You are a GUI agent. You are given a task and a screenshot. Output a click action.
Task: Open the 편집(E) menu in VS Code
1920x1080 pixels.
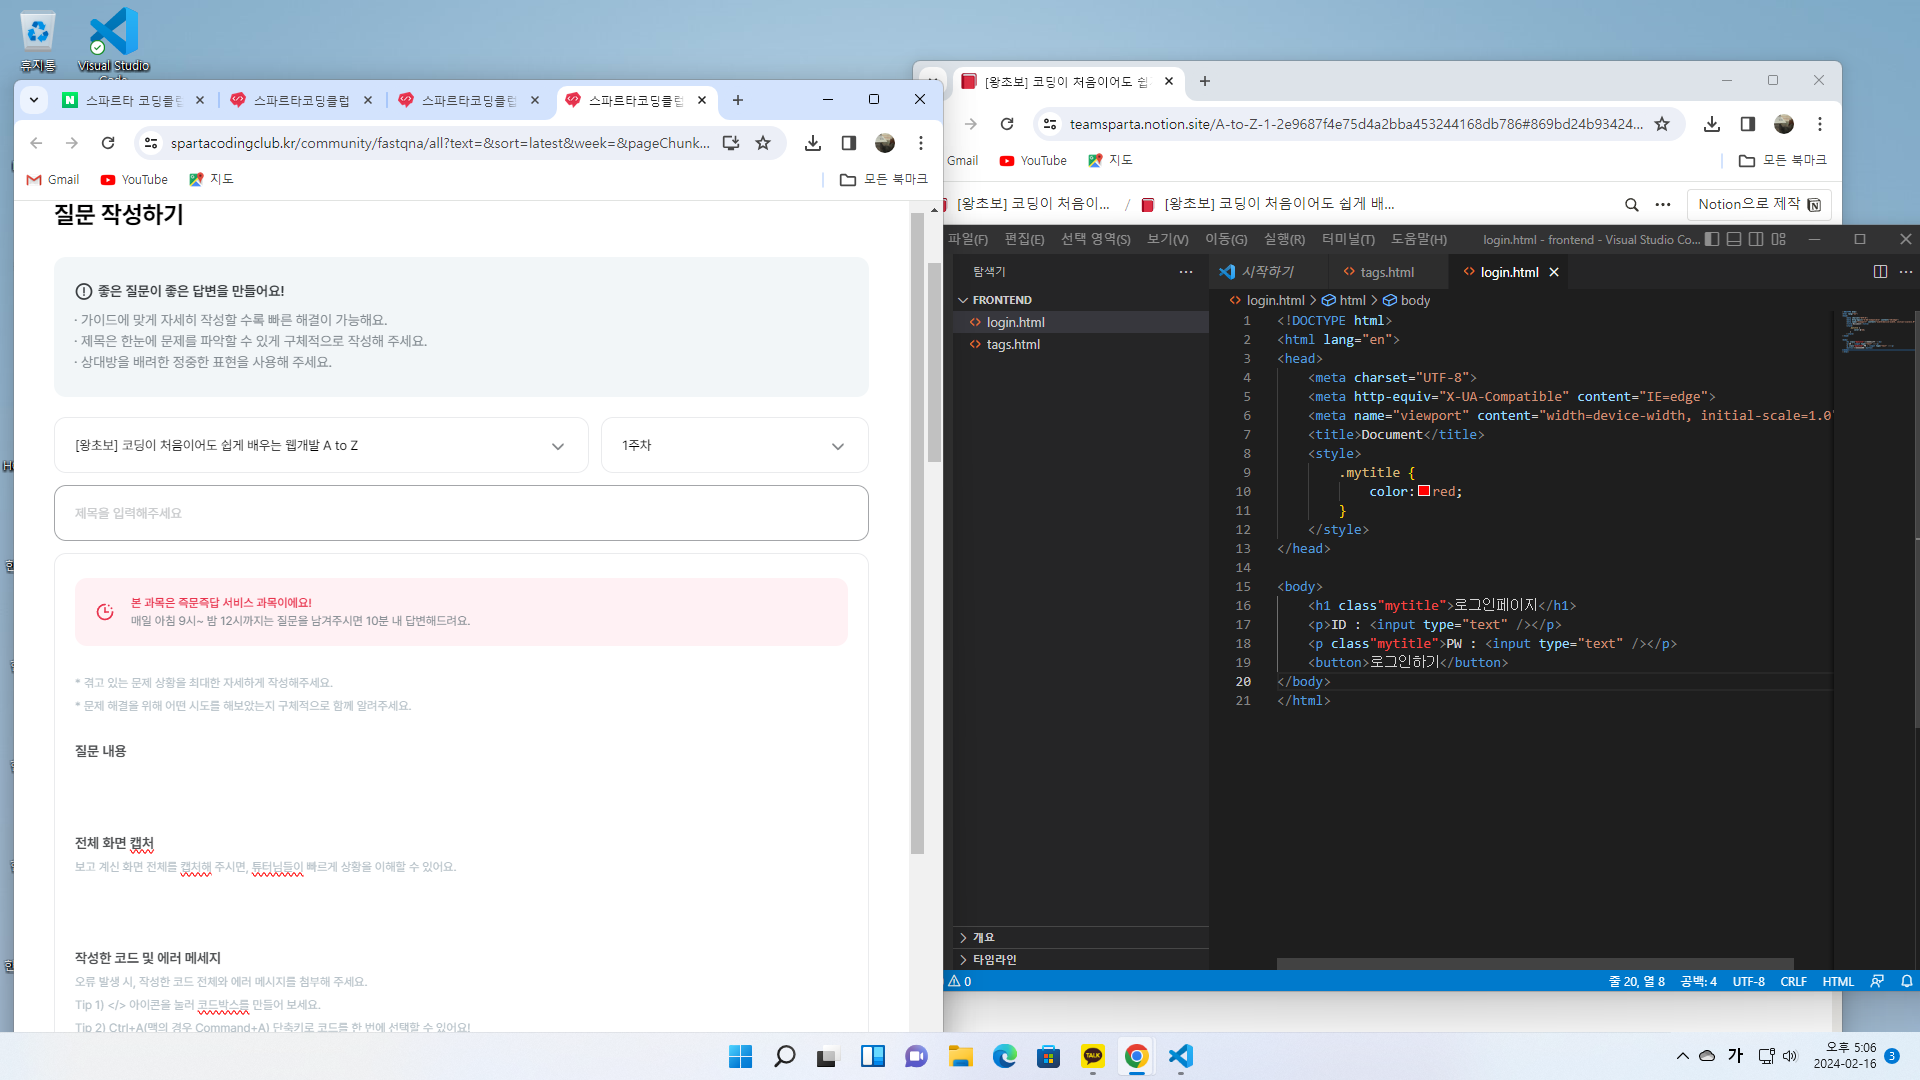click(x=1024, y=239)
